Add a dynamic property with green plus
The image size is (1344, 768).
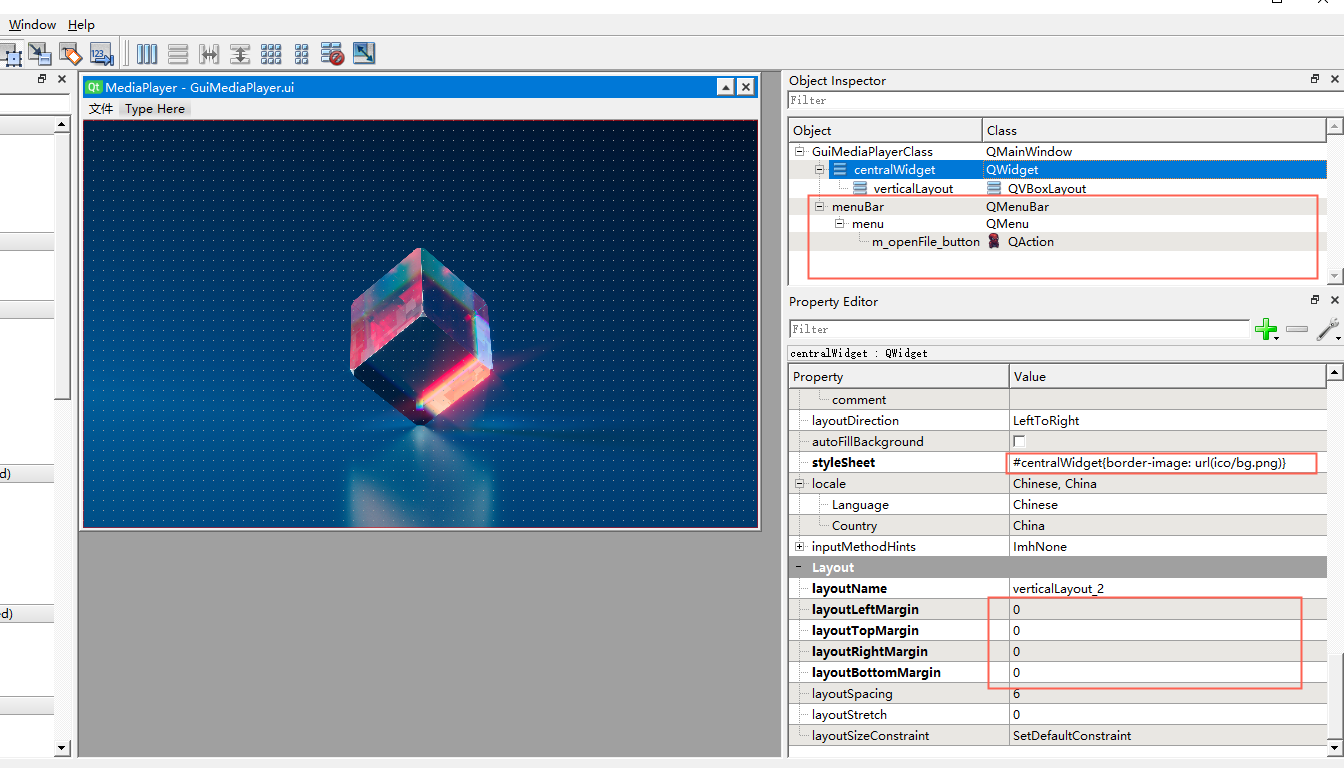click(x=1266, y=329)
